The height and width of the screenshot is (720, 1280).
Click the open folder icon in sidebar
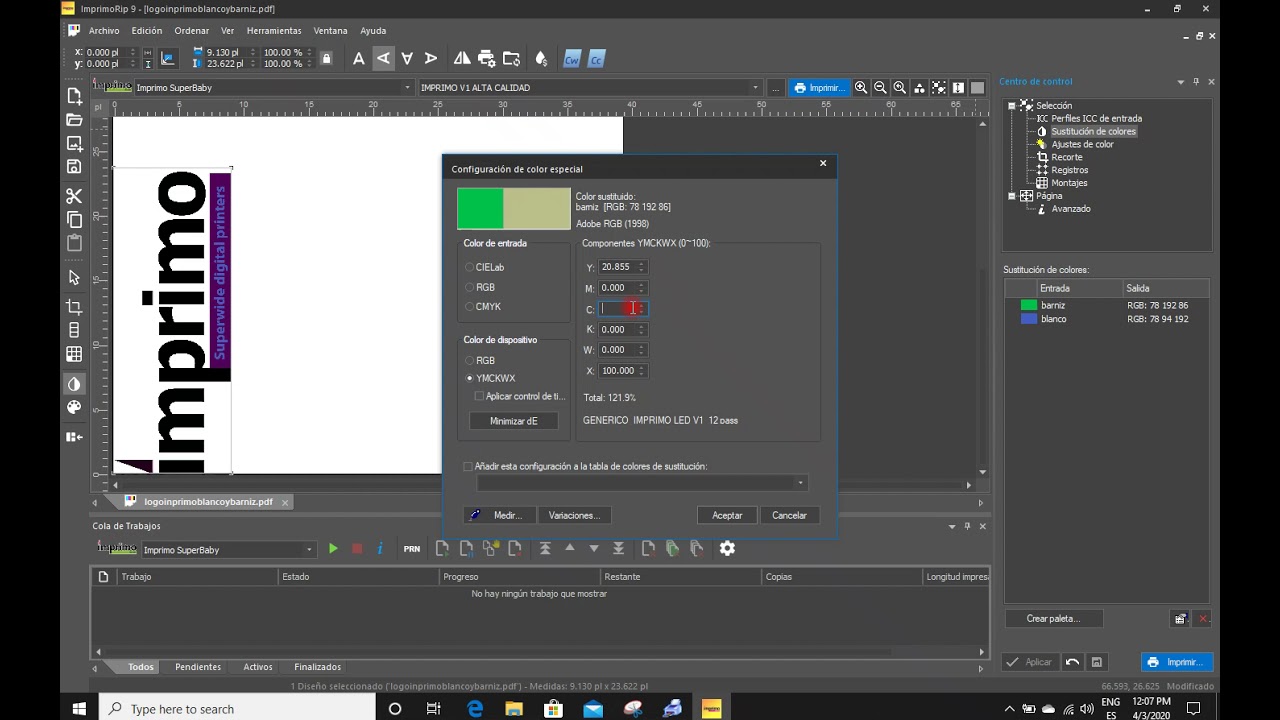pos(74,120)
